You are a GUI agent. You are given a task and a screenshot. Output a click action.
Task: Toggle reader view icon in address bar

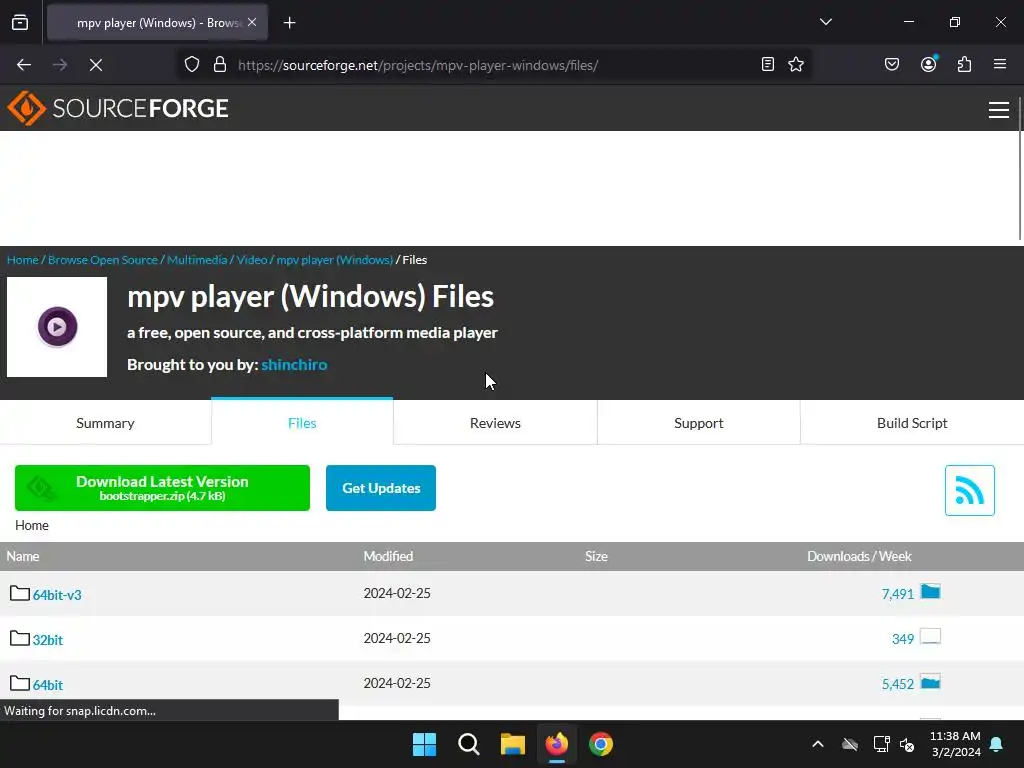pos(768,65)
